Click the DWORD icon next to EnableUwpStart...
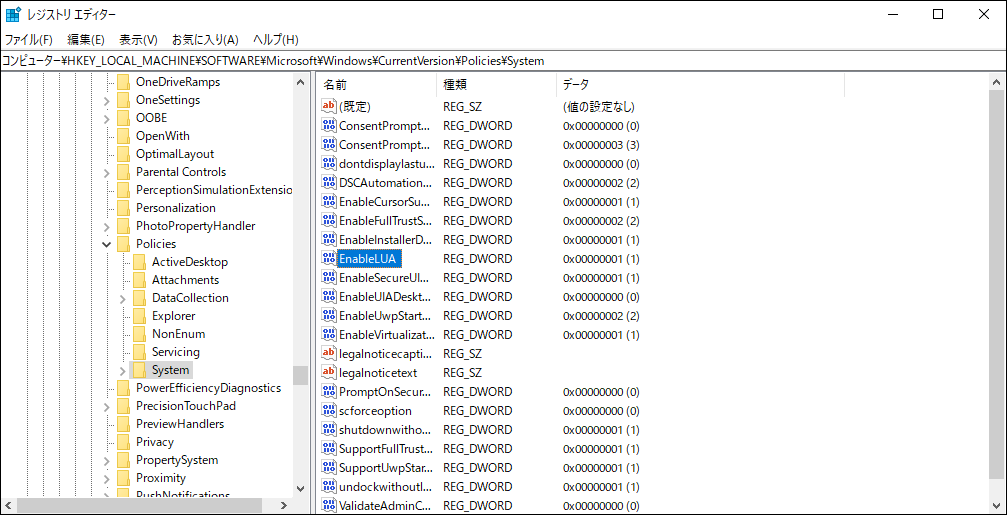The image size is (1007, 515). (329, 316)
